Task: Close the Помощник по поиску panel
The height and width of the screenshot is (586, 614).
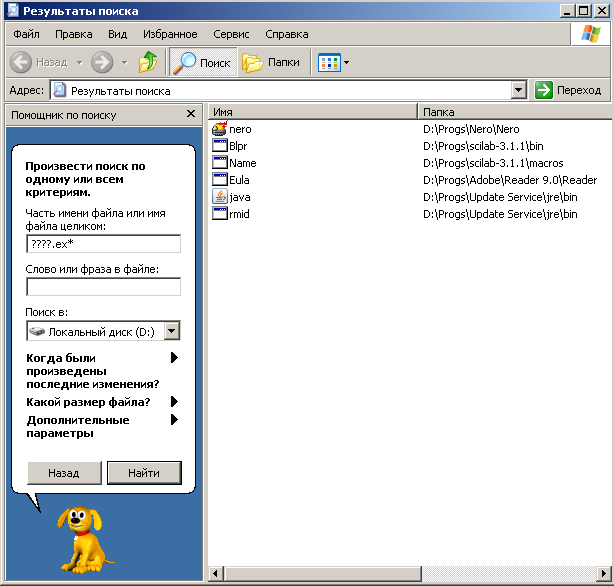Action: point(191,114)
